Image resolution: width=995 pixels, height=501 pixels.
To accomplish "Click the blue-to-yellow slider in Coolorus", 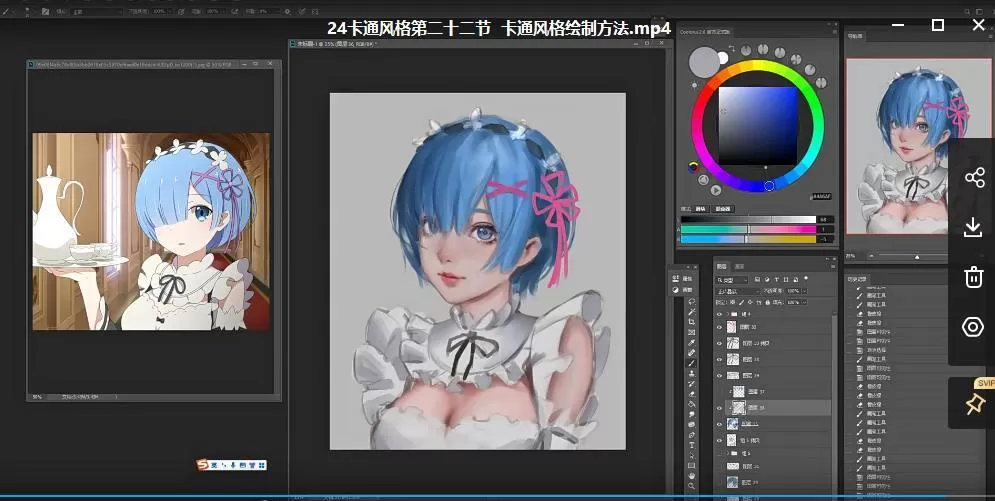I will pos(749,239).
